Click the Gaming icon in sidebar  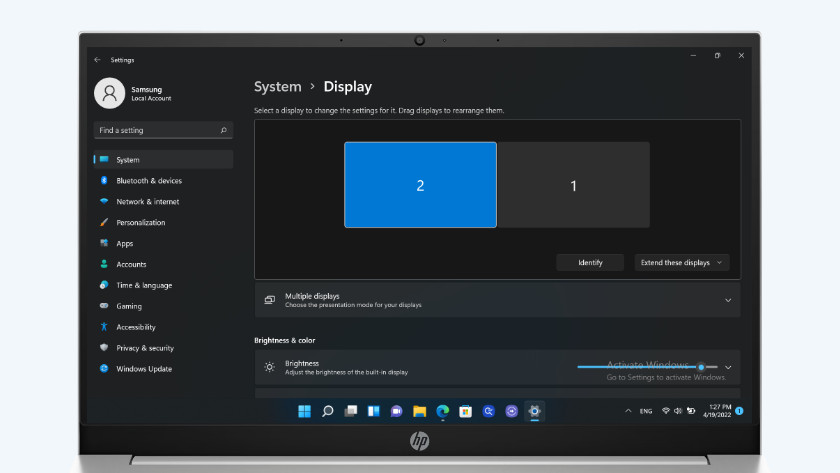pyautogui.click(x=104, y=306)
